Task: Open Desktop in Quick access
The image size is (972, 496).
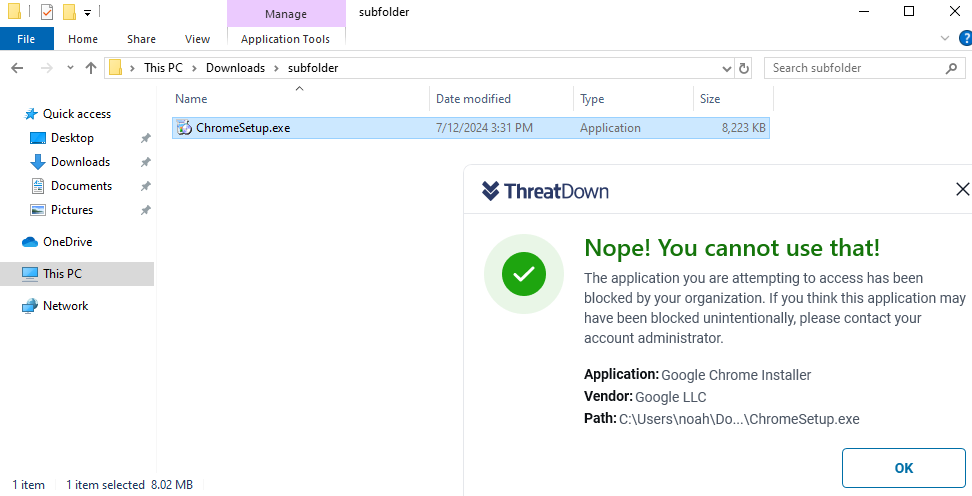Action: pyautogui.click(x=73, y=138)
